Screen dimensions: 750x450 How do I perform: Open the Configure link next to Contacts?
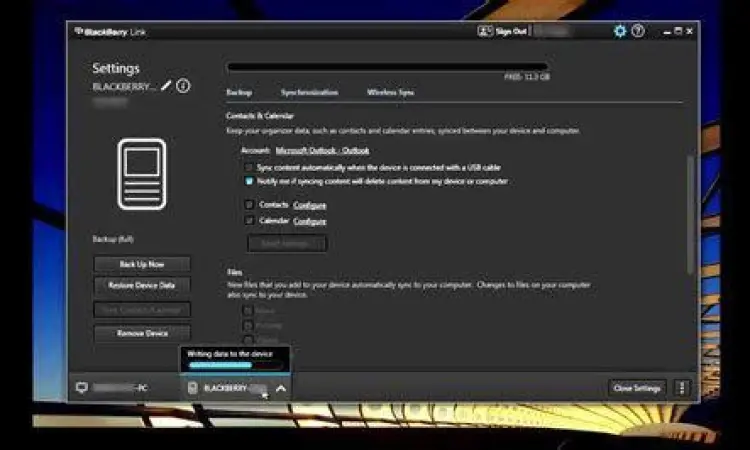pos(309,205)
